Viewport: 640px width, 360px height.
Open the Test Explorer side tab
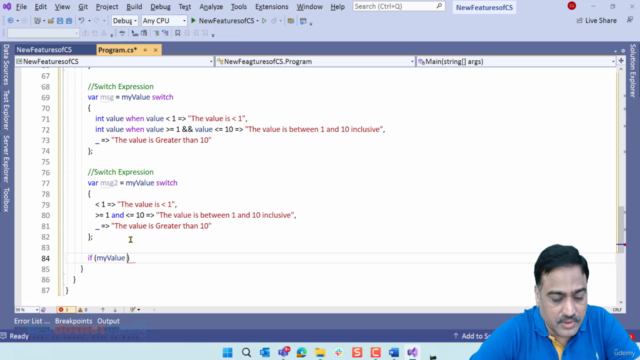(x=6, y=110)
